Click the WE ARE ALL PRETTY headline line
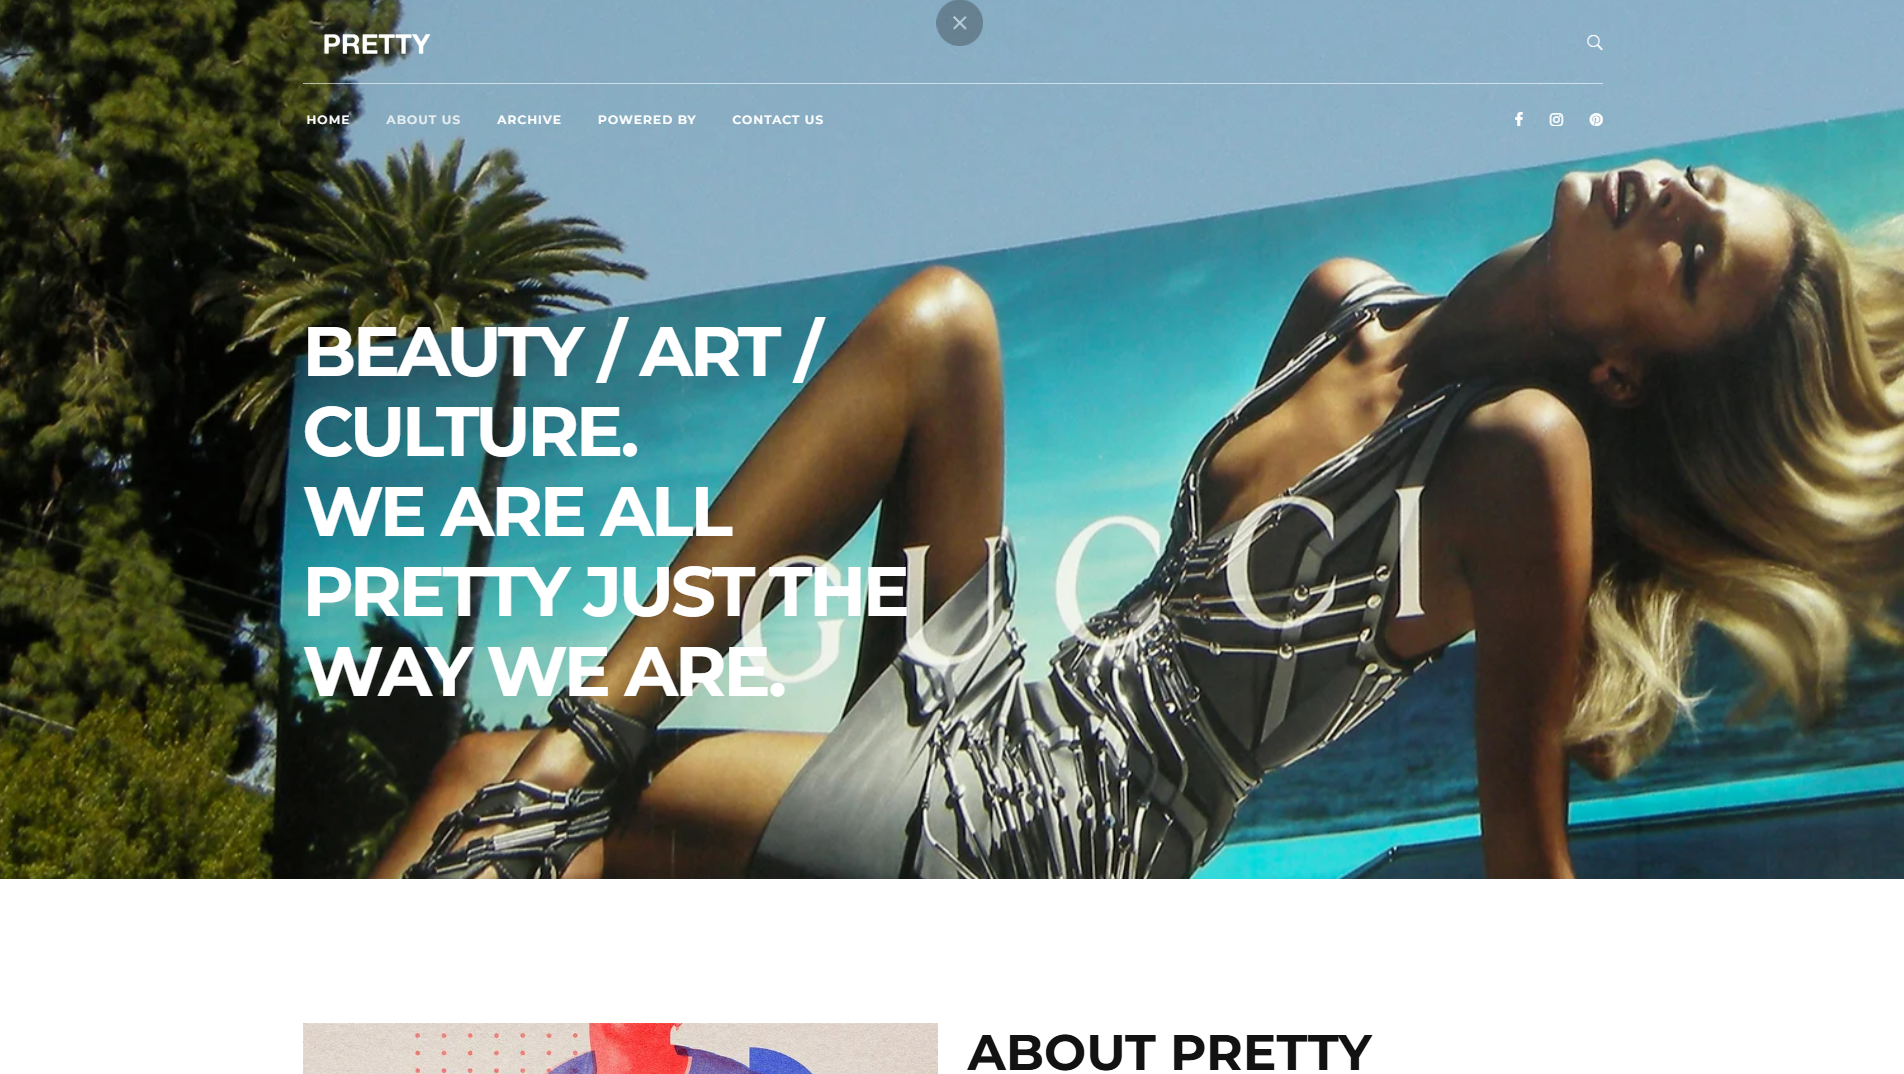Image resolution: width=1904 pixels, height=1074 pixels. (517, 511)
